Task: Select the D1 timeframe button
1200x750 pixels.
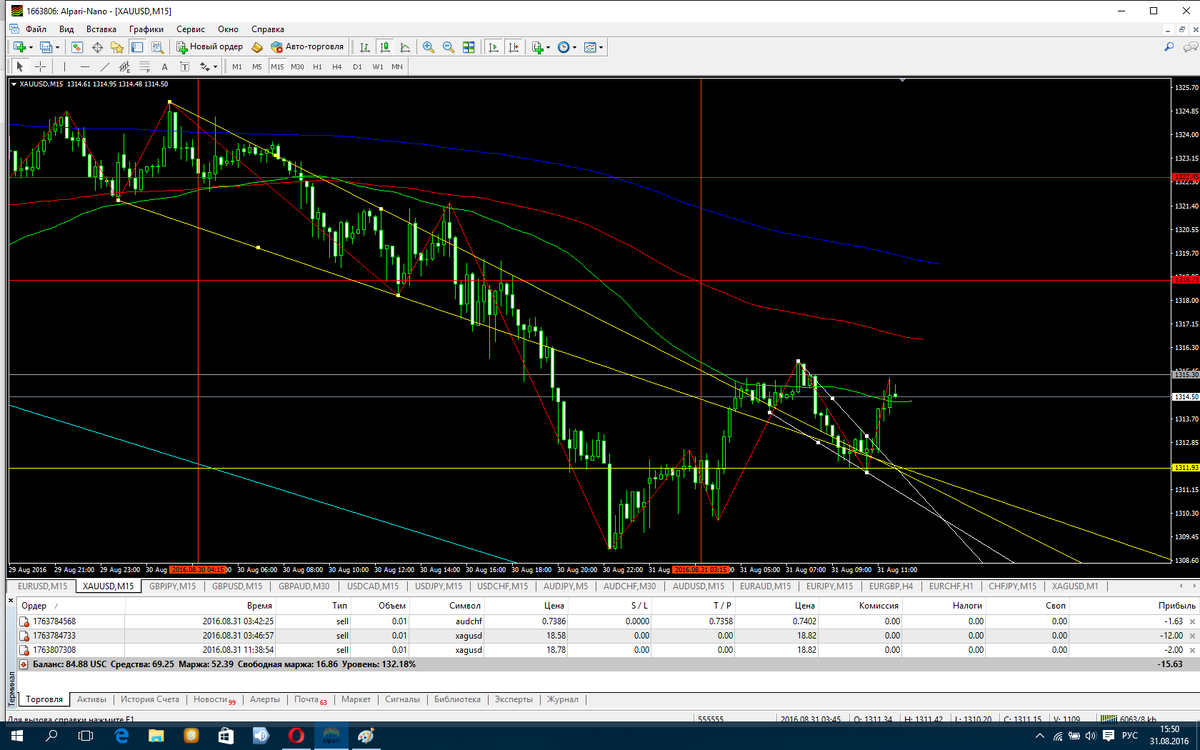Action: [x=357, y=66]
